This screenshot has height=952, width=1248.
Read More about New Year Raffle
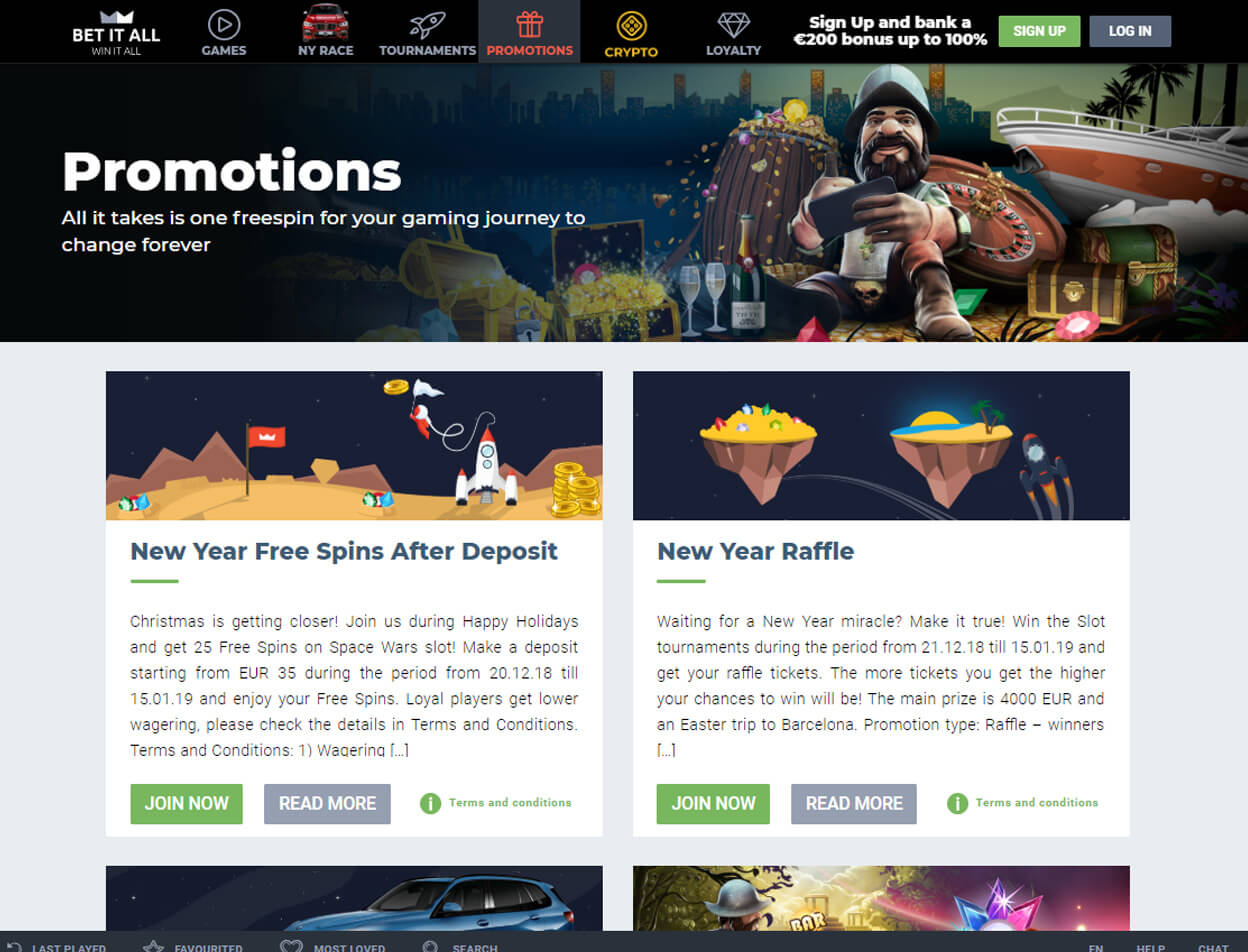854,804
